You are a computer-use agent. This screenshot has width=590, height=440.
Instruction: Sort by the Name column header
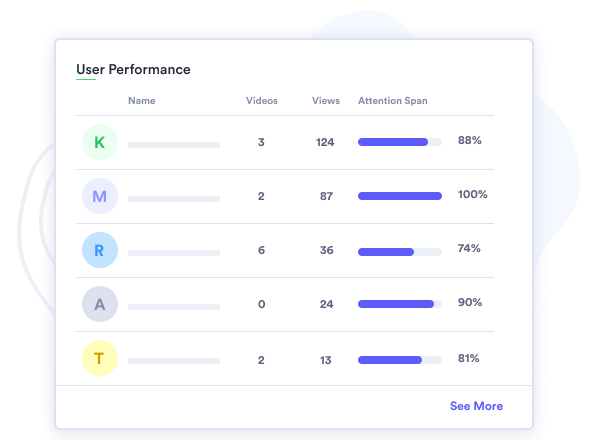pyautogui.click(x=141, y=100)
